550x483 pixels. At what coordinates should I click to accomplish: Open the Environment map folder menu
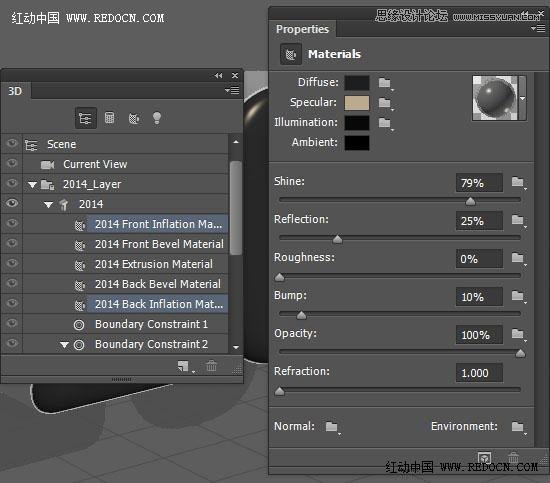click(x=518, y=427)
